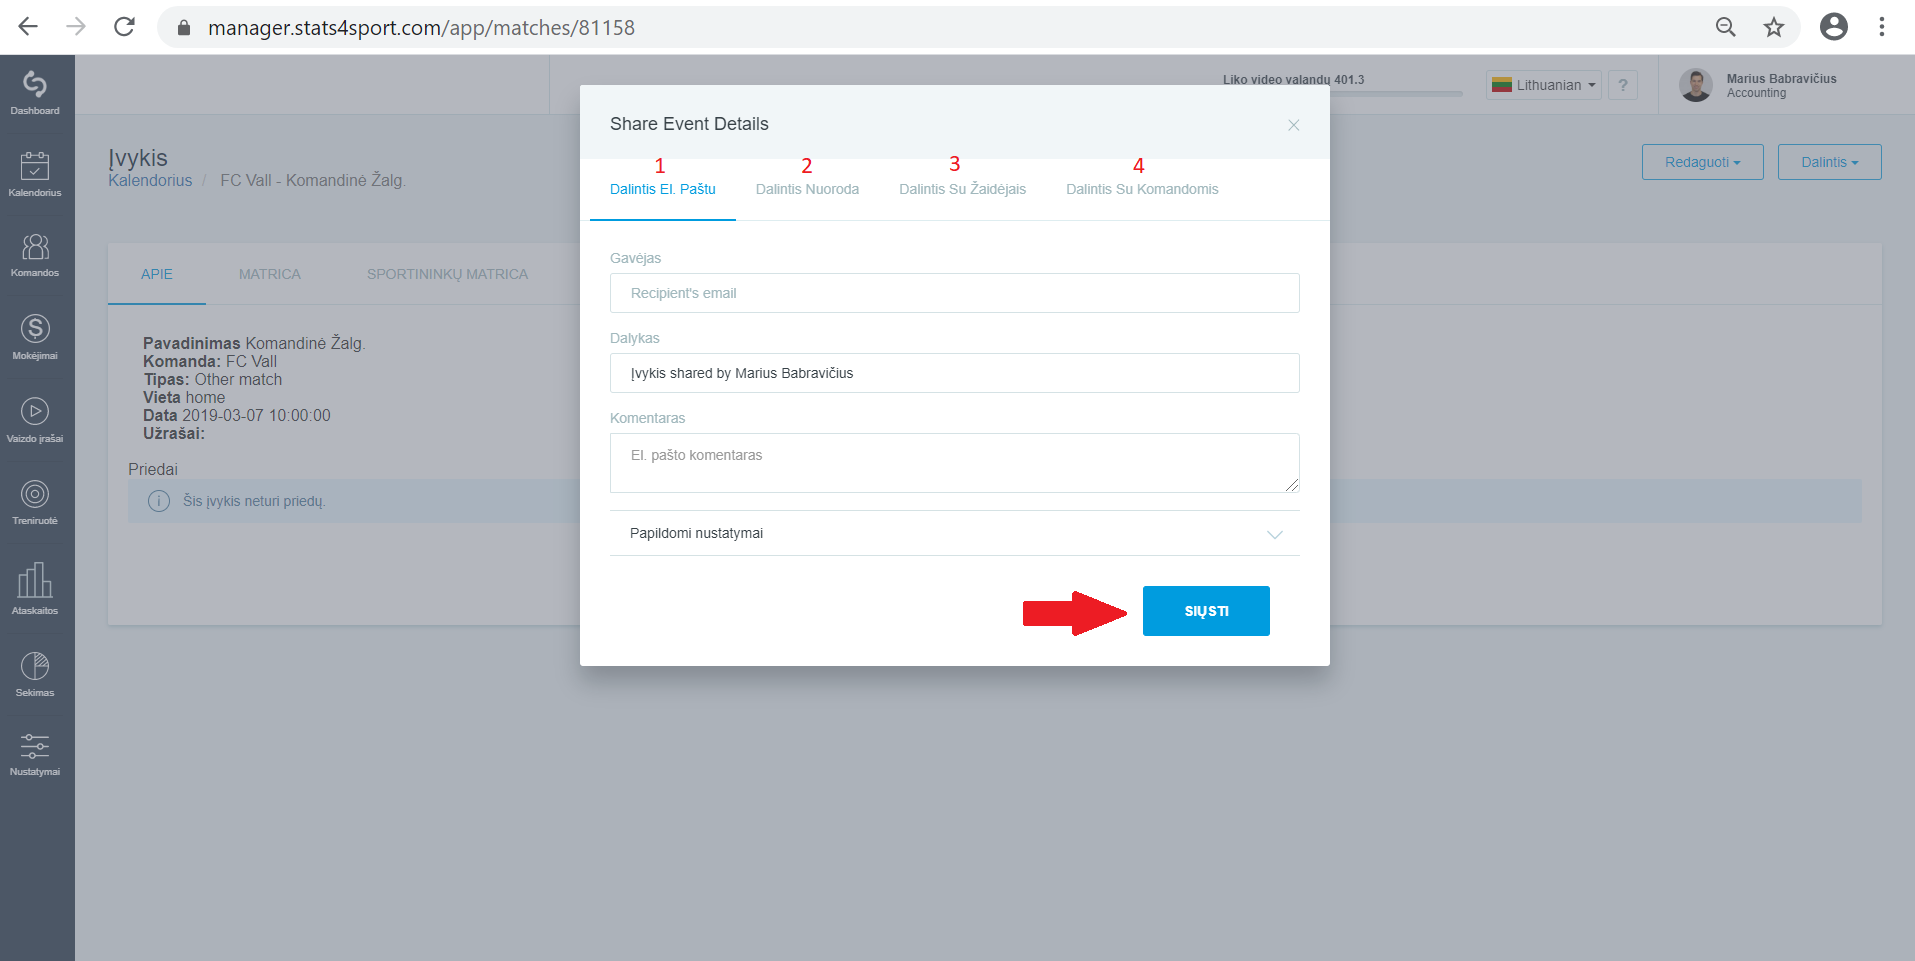The width and height of the screenshot is (1915, 961).
Task: Switch to Dalintis Su Komandomis tab
Action: 1142,189
